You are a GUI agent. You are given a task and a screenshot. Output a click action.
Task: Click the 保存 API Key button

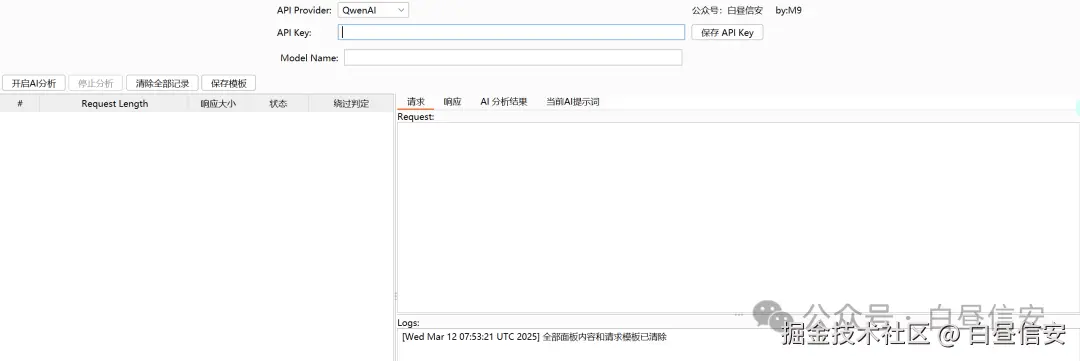point(727,32)
